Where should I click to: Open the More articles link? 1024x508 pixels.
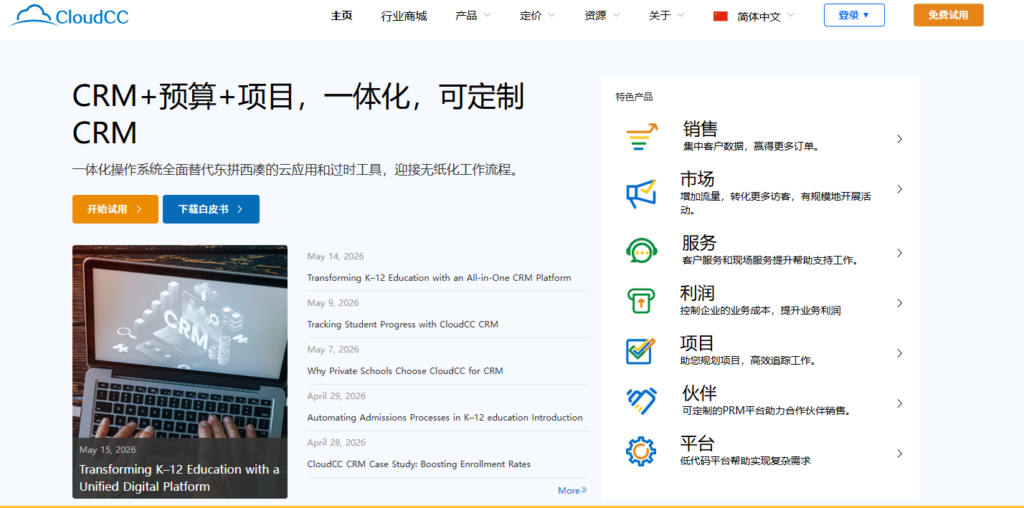coord(572,490)
